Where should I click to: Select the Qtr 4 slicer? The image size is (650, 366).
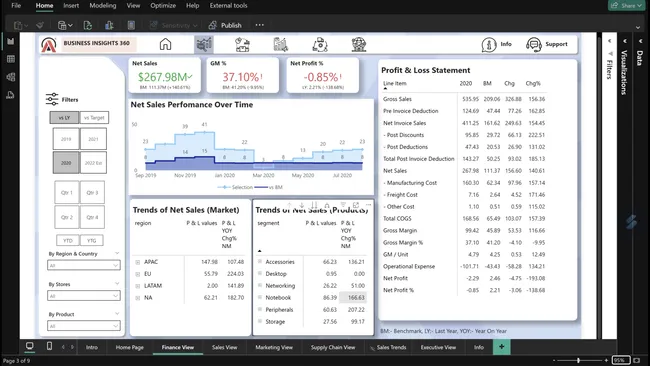point(92,217)
